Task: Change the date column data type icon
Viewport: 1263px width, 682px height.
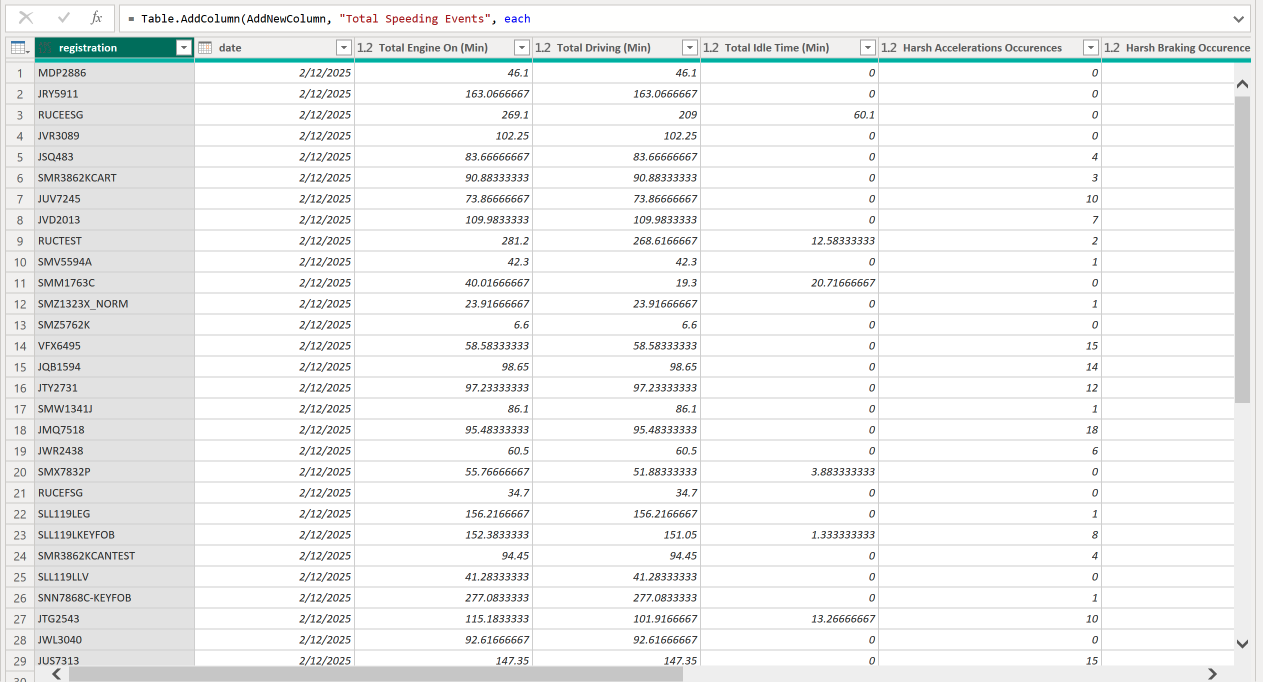Action: pyautogui.click(x=205, y=48)
